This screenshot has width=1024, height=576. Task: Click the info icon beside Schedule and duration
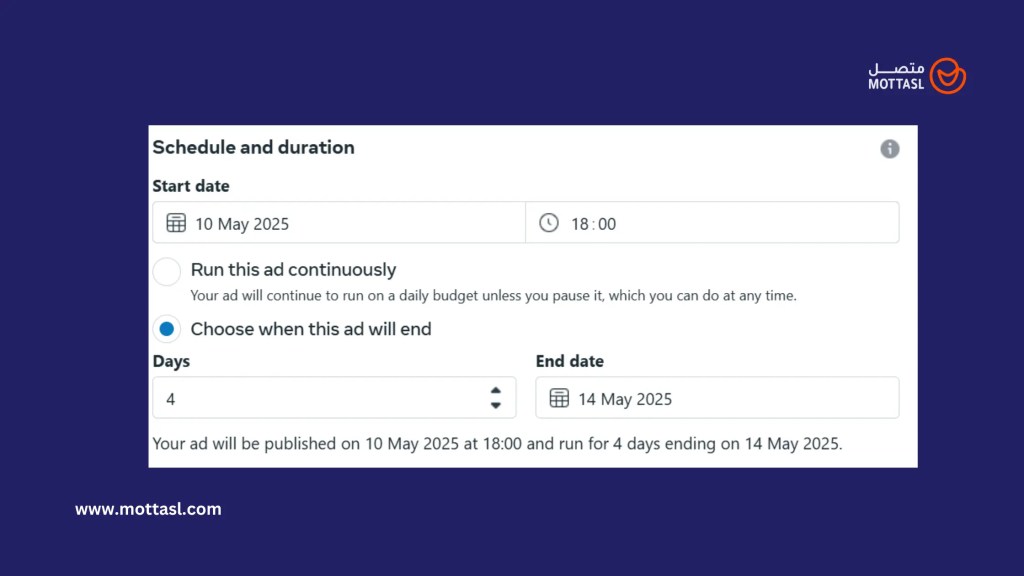(x=889, y=149)
